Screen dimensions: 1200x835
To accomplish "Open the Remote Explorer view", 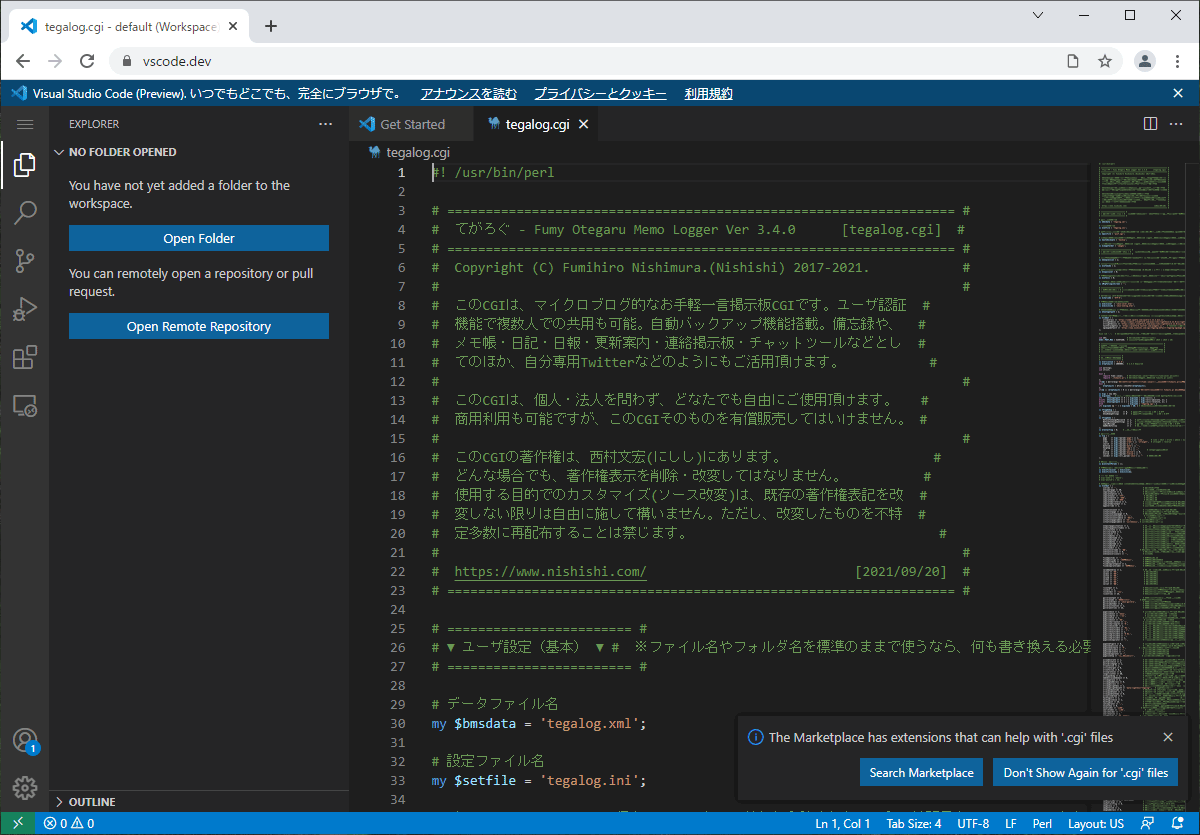I will point(25,405).
